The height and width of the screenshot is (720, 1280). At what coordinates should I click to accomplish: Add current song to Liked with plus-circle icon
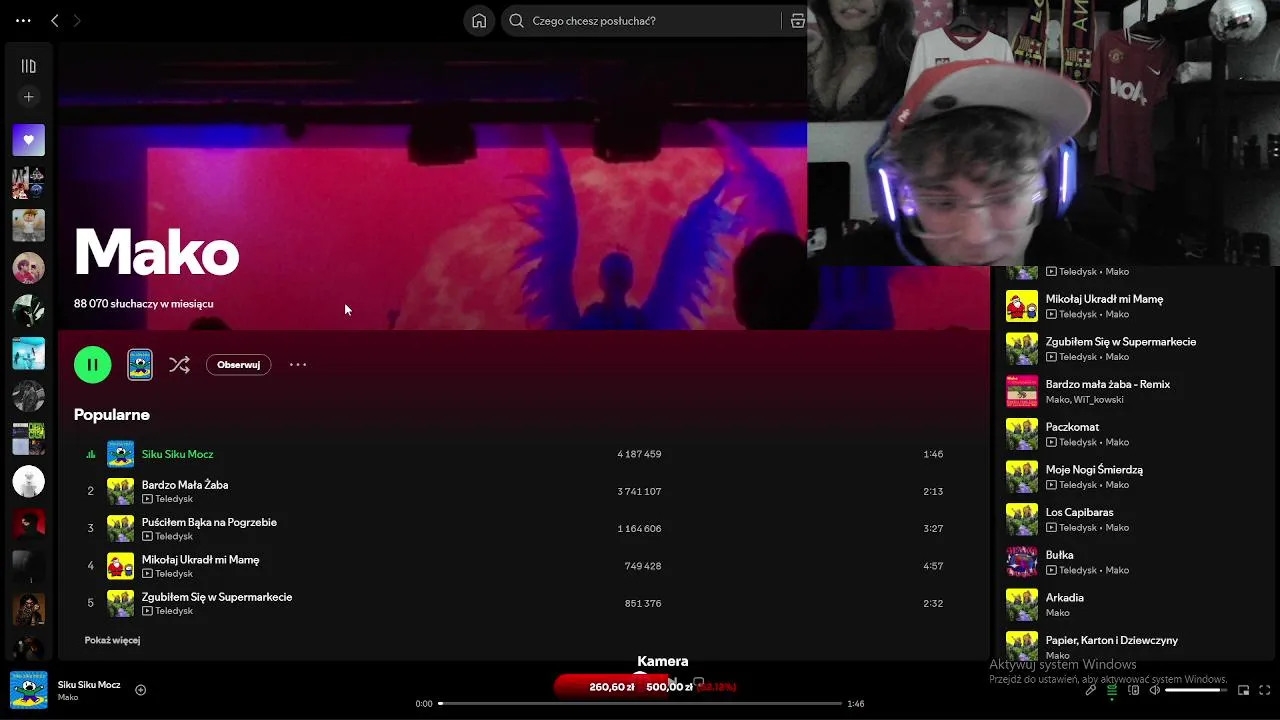pyautogui.click(x=140, y=690)
